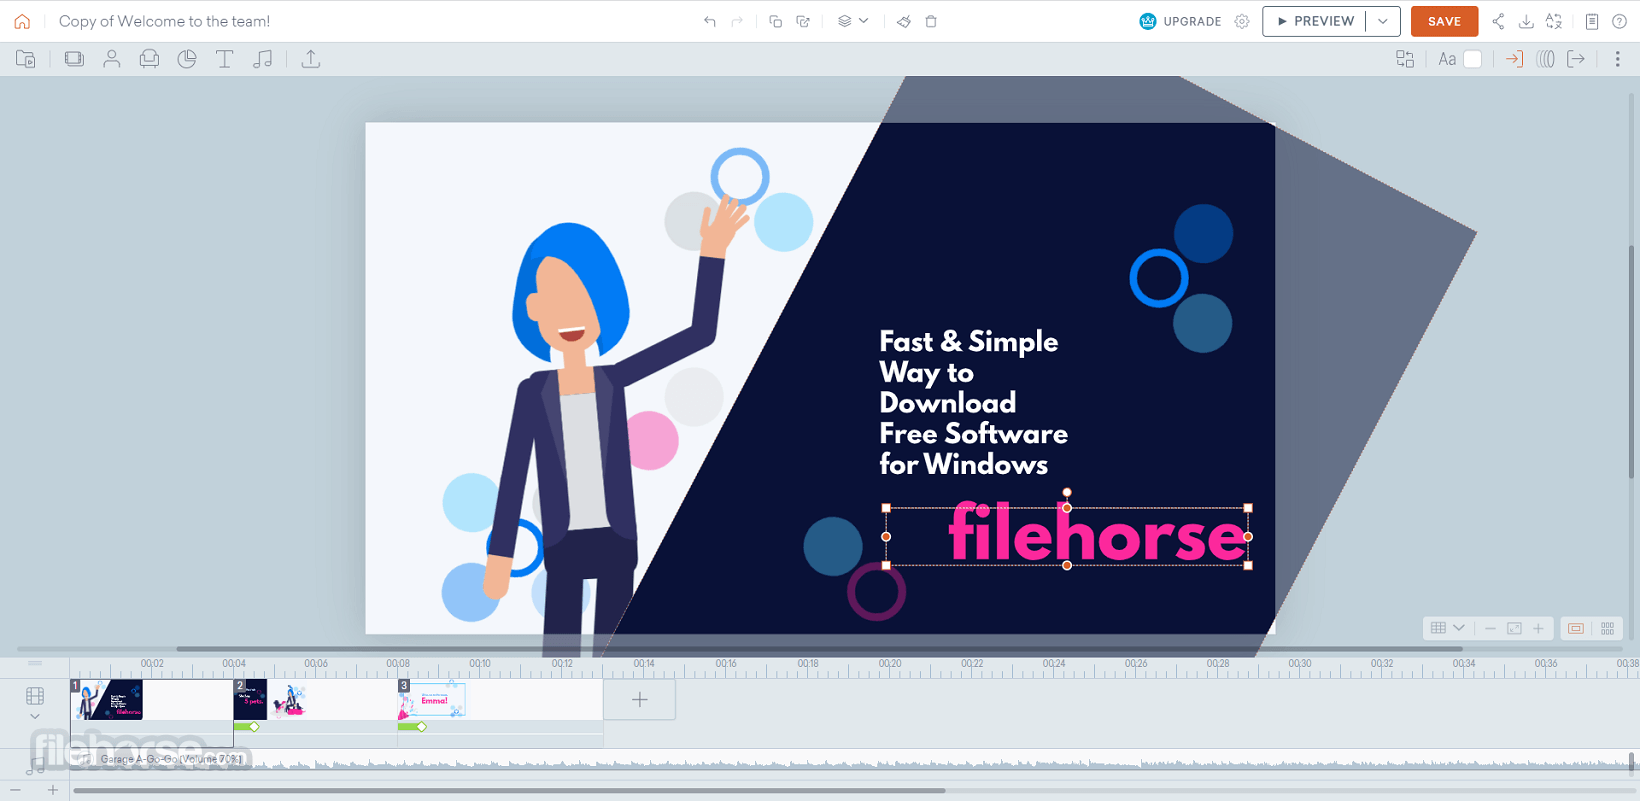This screenshot has height=801, width=1640.
Task: Click the timeline horizontal scrollbar
Action: point(509,791)
